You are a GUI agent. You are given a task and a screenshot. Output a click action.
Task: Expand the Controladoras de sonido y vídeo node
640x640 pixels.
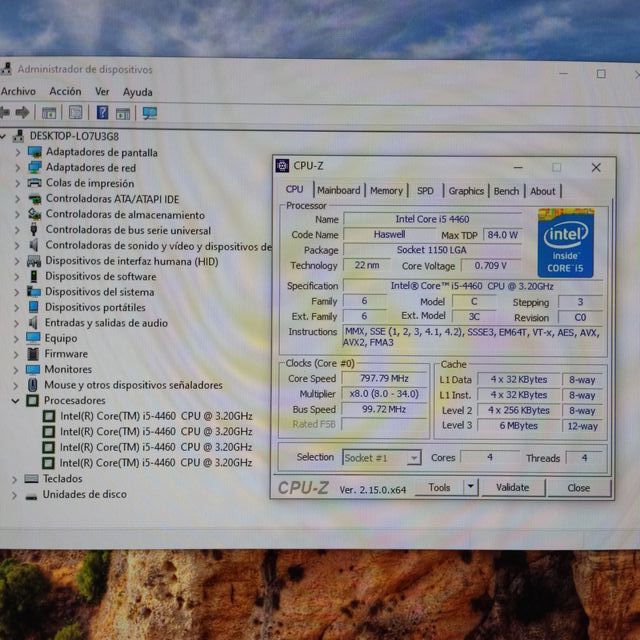[x=17, y=246]
